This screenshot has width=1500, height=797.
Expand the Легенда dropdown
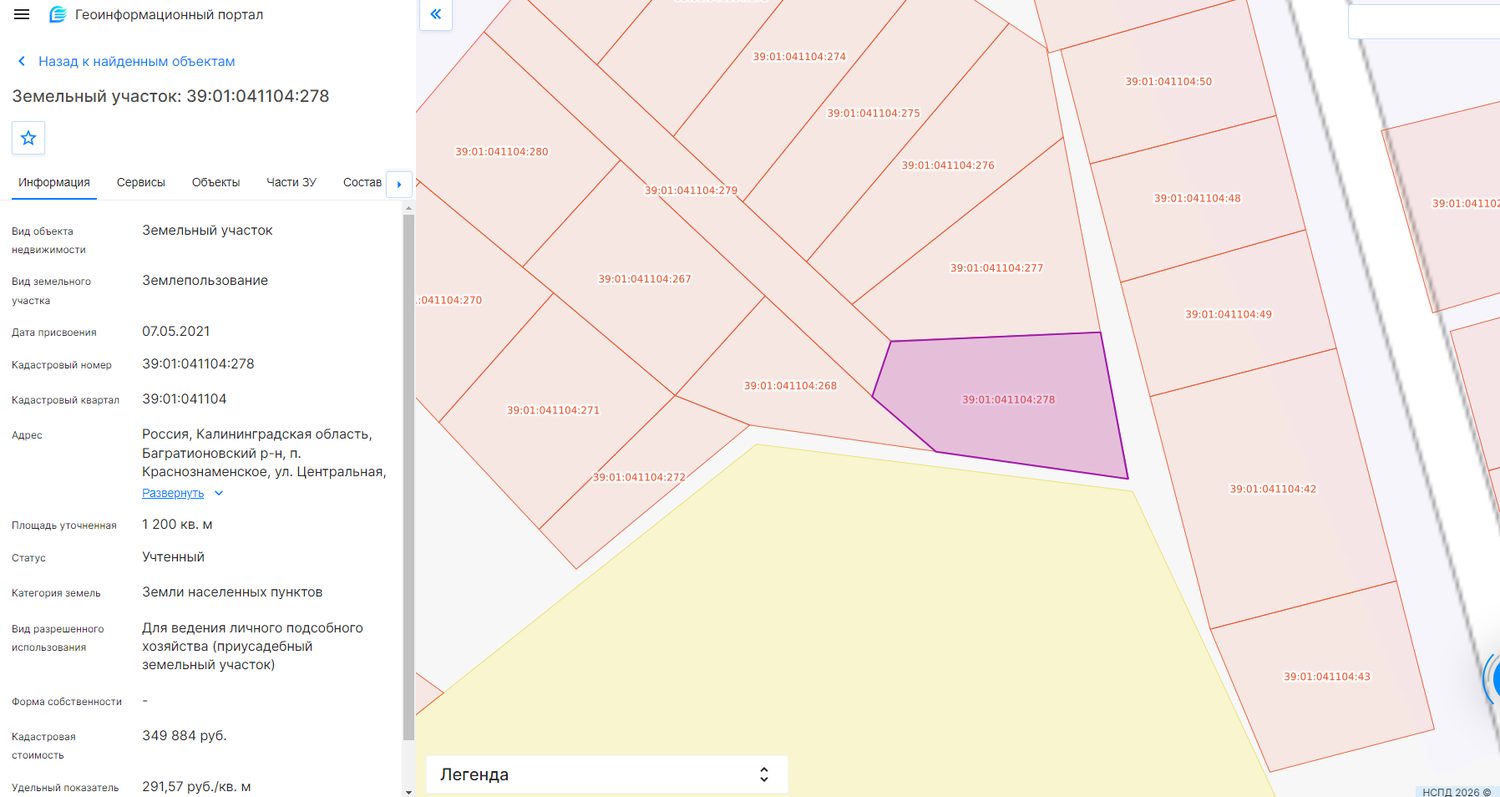[607, 775]
